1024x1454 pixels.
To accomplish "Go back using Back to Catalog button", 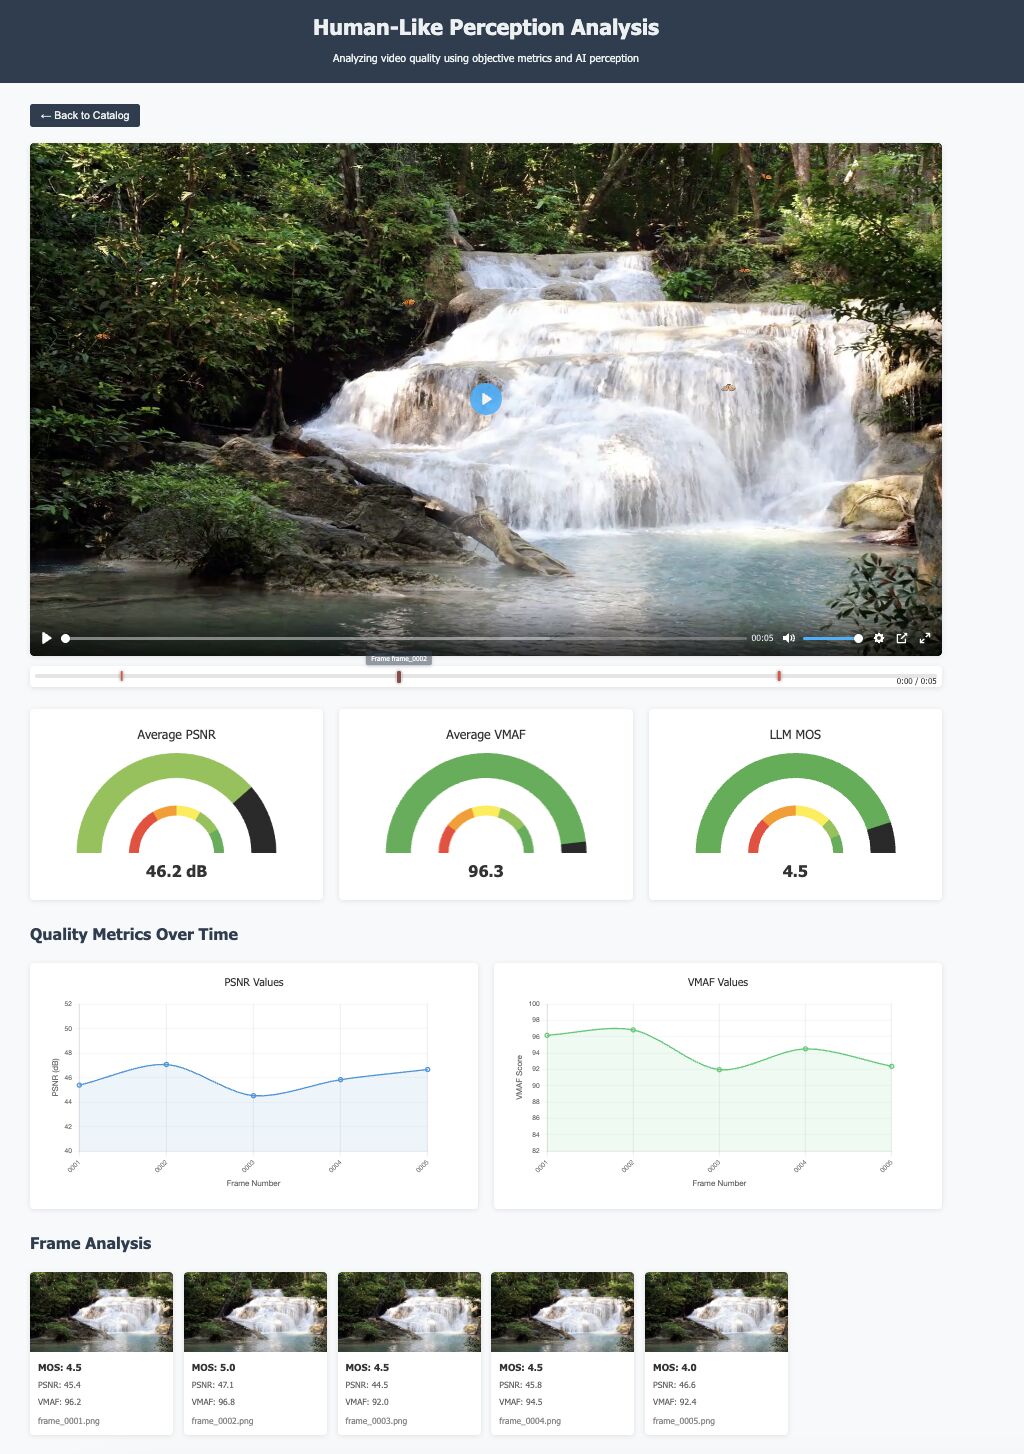I will 85,115.
